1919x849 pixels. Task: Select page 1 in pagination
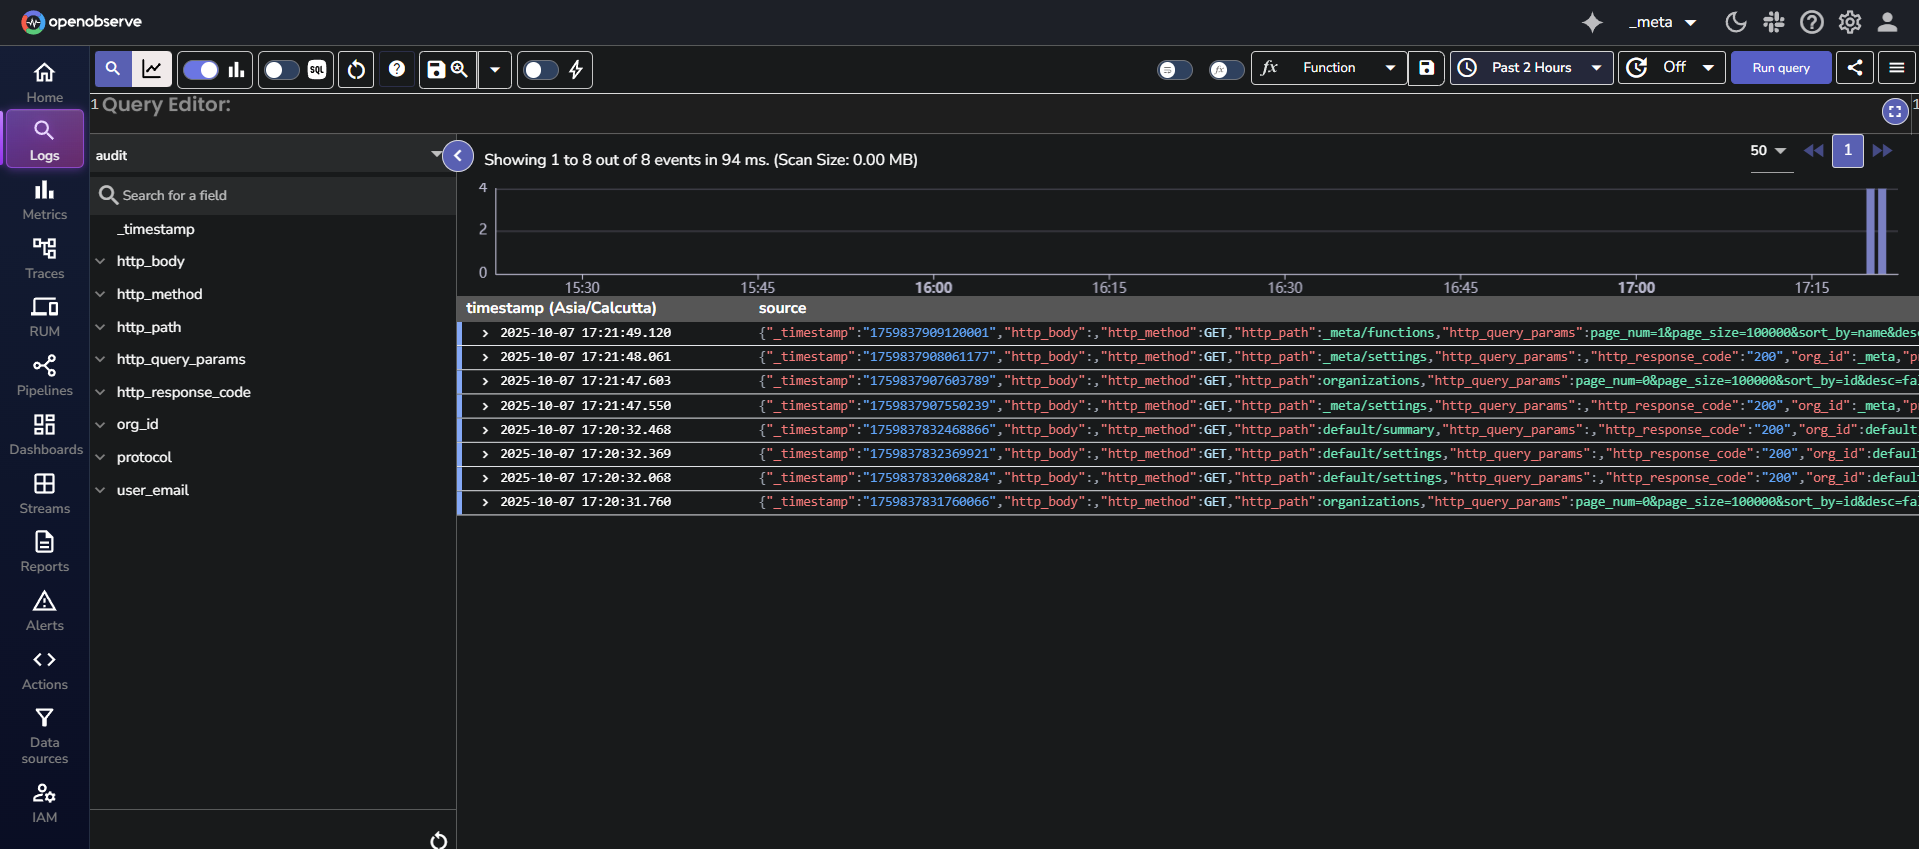click(1847, 150)
